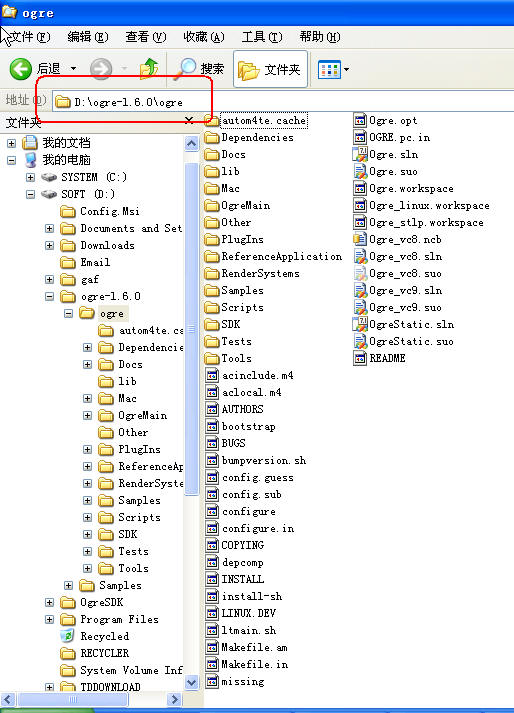Screen dimensions: 514x713
Task: Click the address bar path field
Action: (284, 102)
